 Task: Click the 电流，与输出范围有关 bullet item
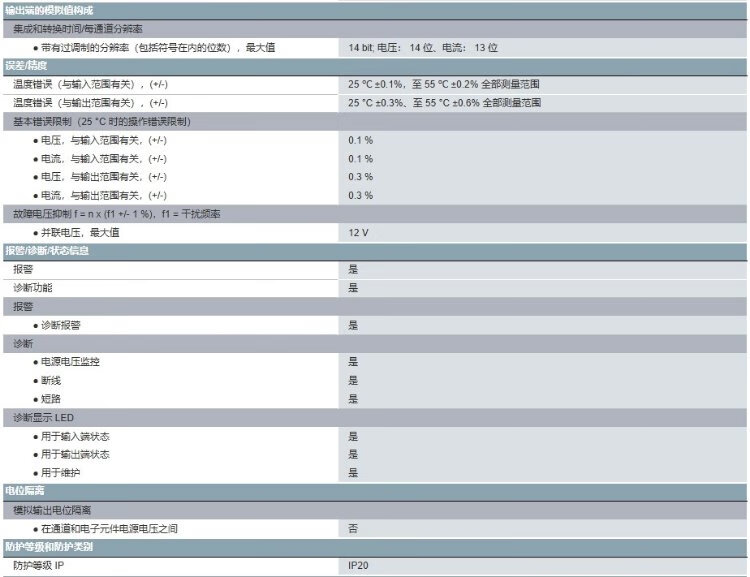pos(105,195)
